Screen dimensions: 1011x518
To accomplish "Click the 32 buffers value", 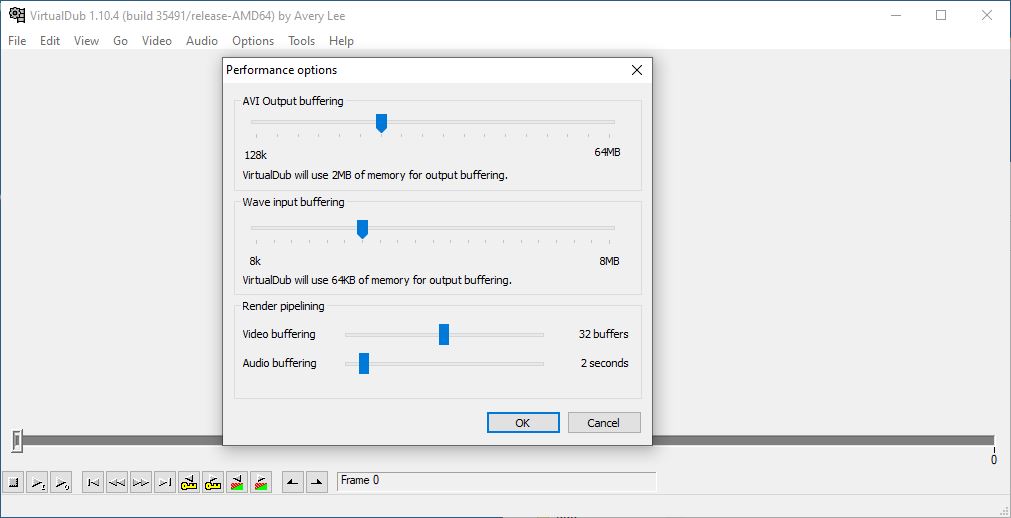I will coord(604,334).
